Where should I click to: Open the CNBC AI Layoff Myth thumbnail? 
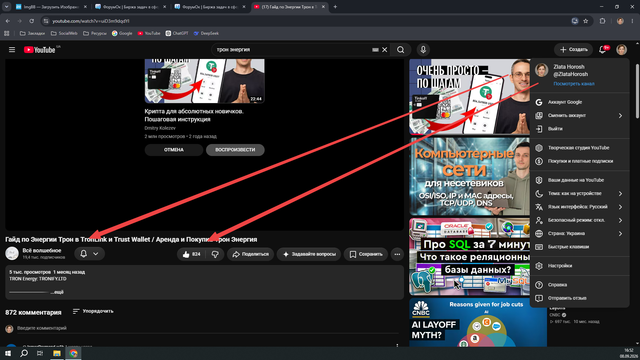pyautogui.click(x=478, y=322)
